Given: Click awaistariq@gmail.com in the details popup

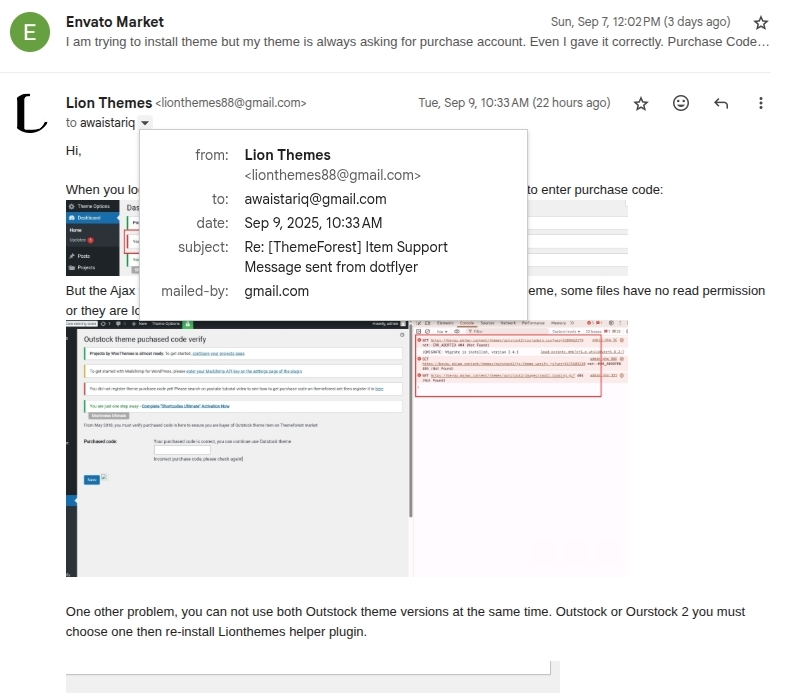Looking at the screenshot, I should coord(315,199).
